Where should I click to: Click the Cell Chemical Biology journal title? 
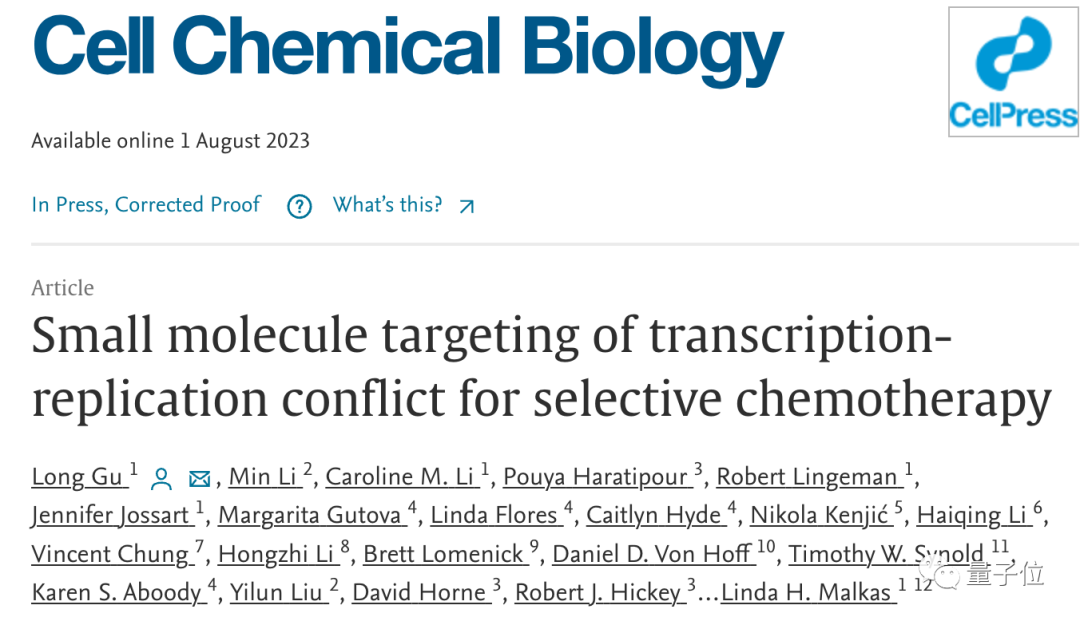click(x=407, y=47)
